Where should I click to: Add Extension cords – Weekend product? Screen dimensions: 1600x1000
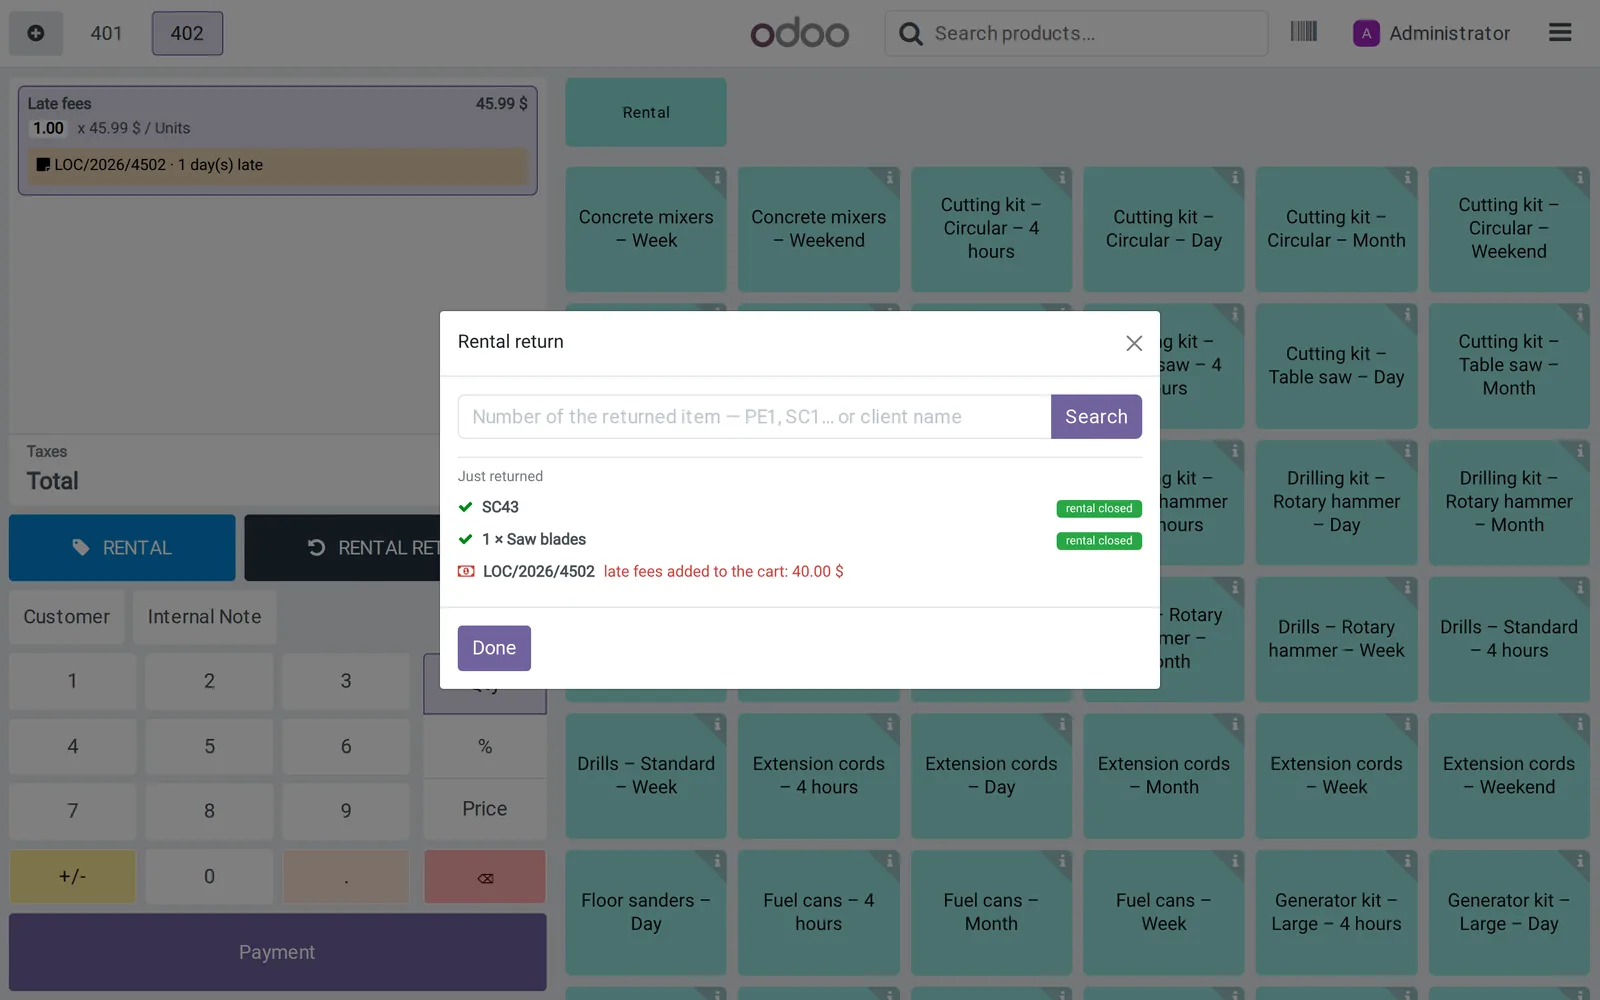tap(1509, 775)
